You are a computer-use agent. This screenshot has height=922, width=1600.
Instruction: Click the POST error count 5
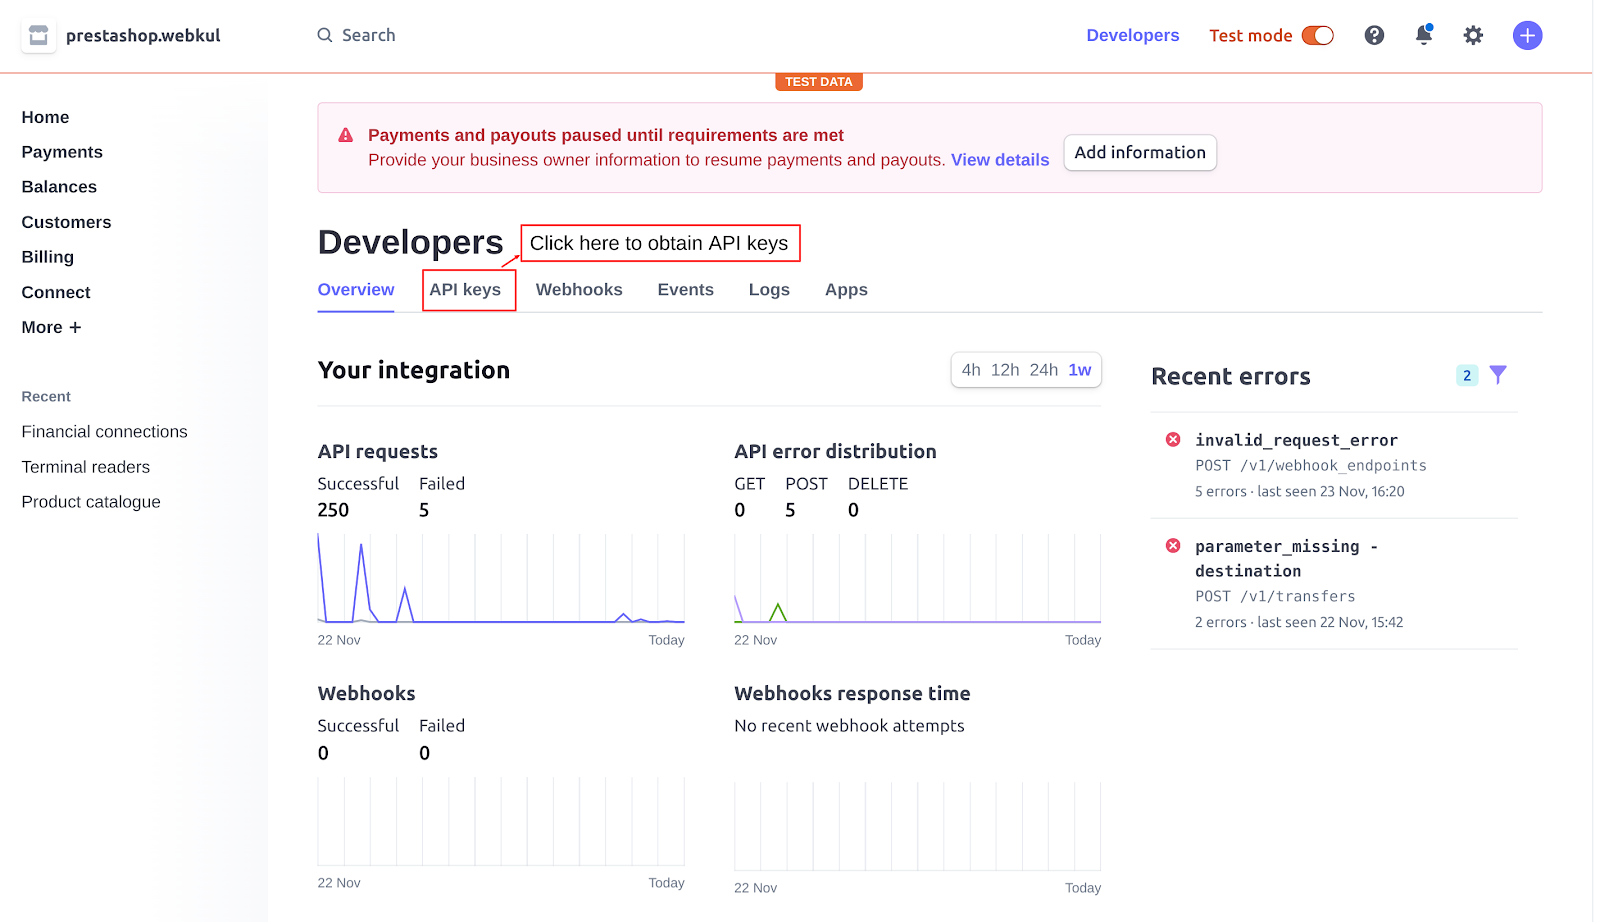click(790, 510)
